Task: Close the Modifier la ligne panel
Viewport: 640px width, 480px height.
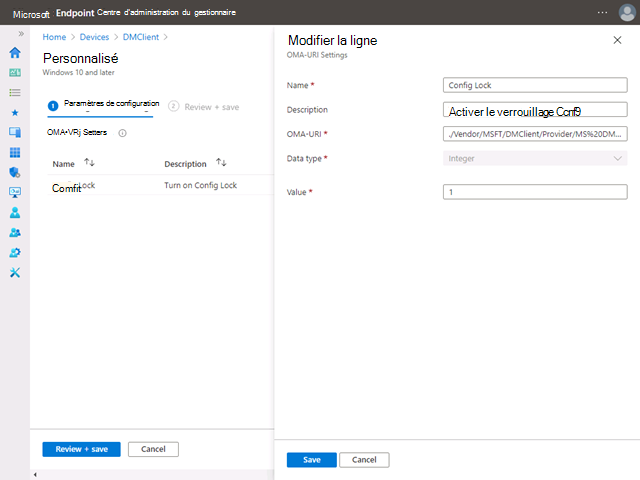Action: click(x=617, y=40)
